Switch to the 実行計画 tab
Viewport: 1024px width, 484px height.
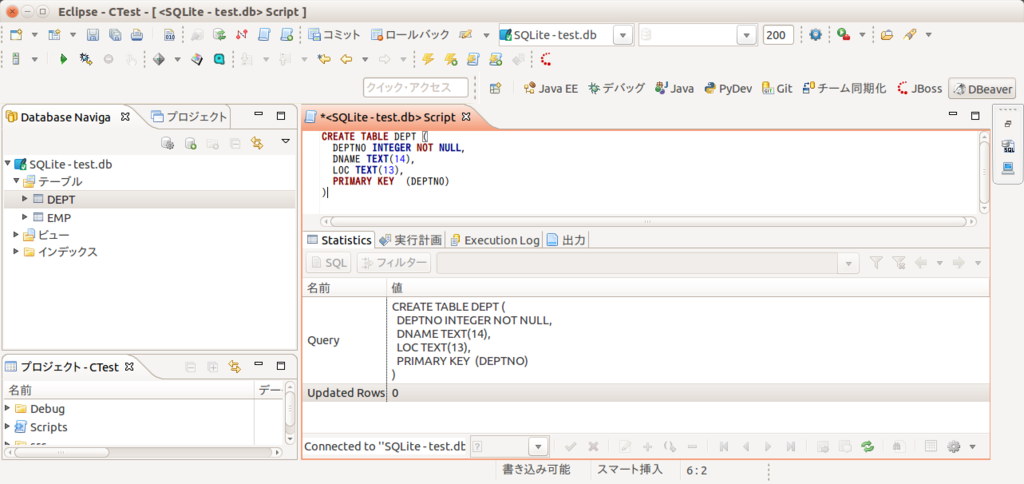pyautogui.click(x=411, y=240)
